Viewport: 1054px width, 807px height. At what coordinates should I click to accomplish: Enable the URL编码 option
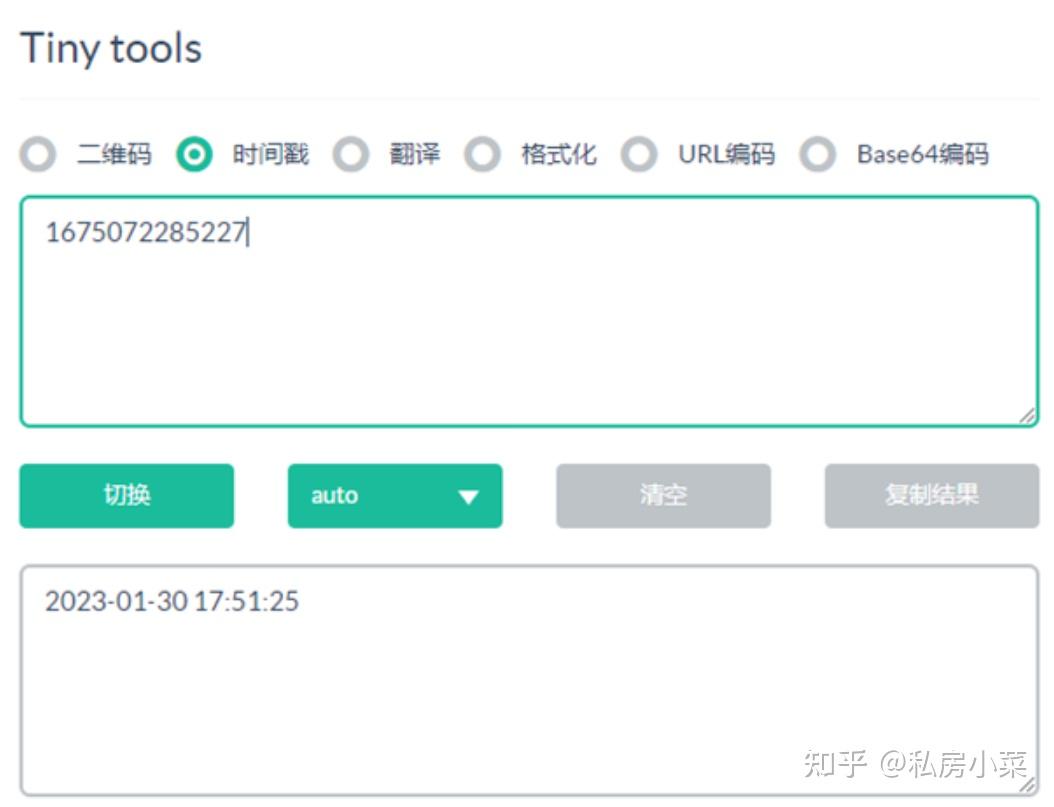[x=639, y=155]
